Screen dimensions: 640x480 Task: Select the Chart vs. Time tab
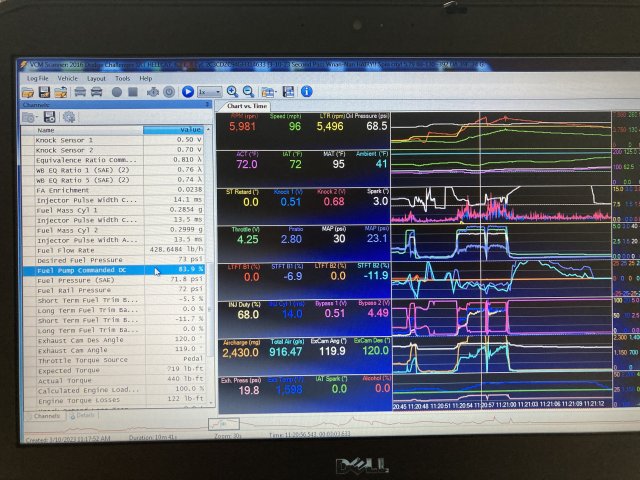[247, 106]
